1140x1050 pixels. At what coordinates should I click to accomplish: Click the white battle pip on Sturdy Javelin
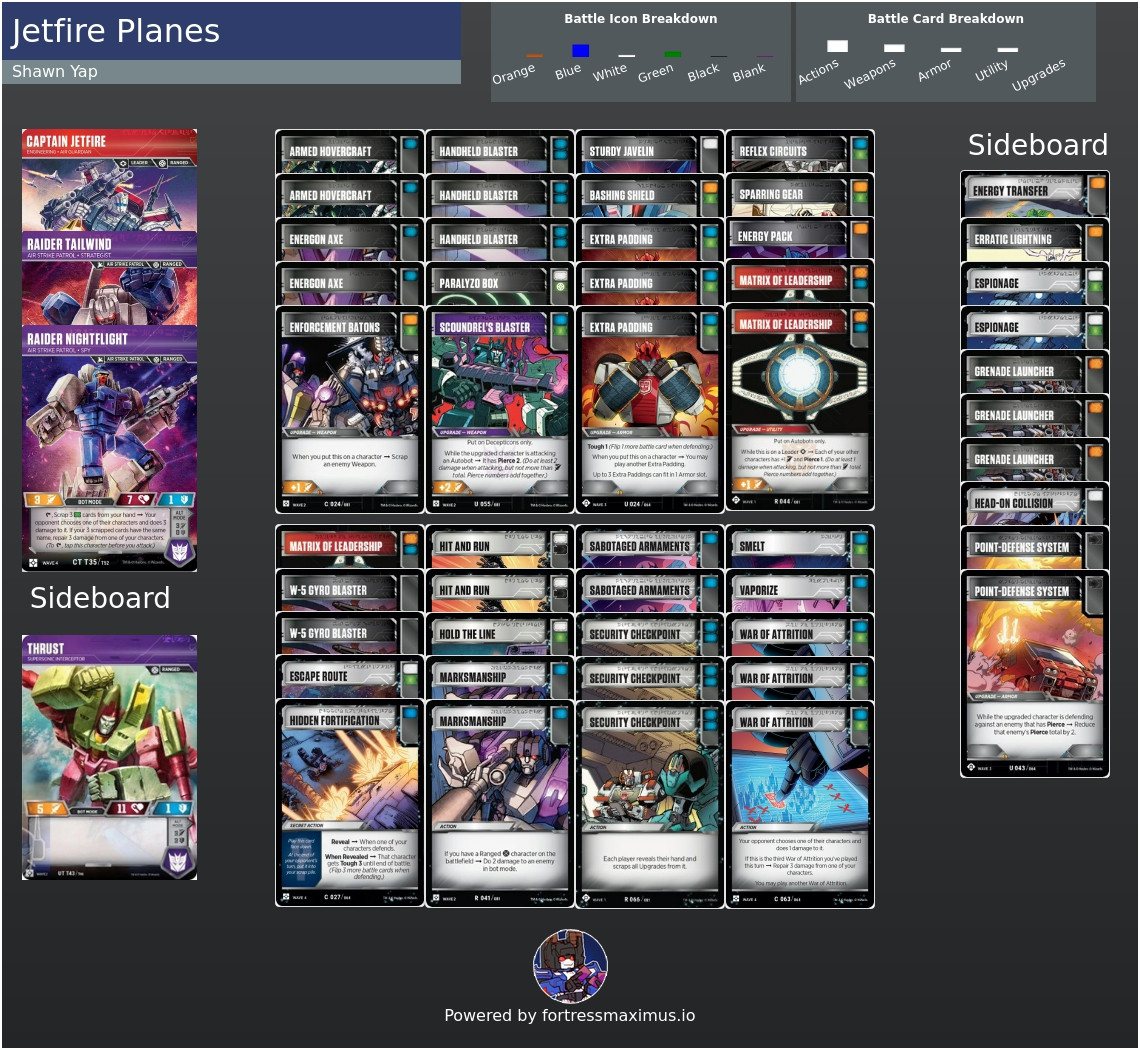710,144
